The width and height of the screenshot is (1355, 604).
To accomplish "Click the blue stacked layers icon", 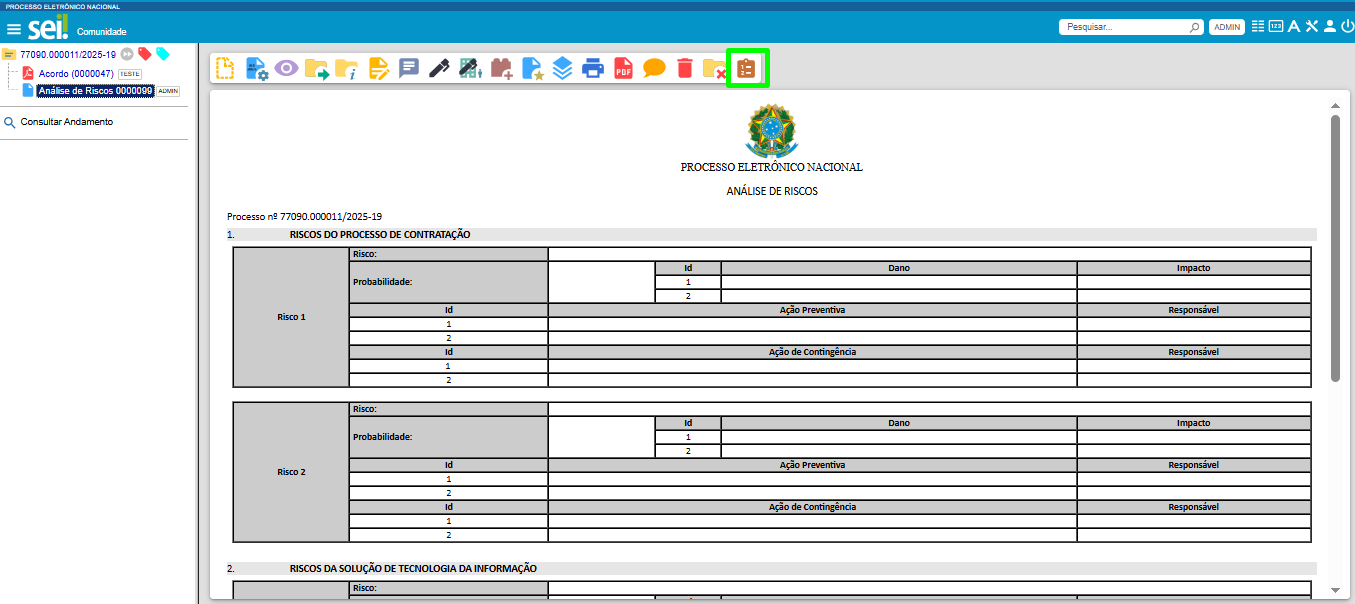I will click(x=562, y=68).
